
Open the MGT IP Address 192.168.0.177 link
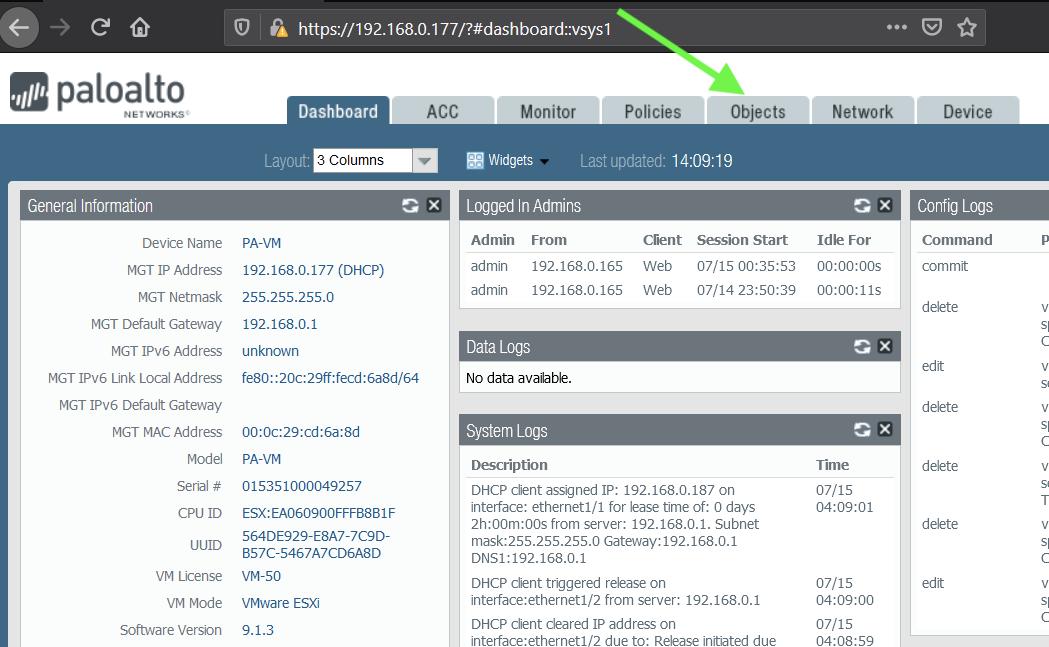281,269
